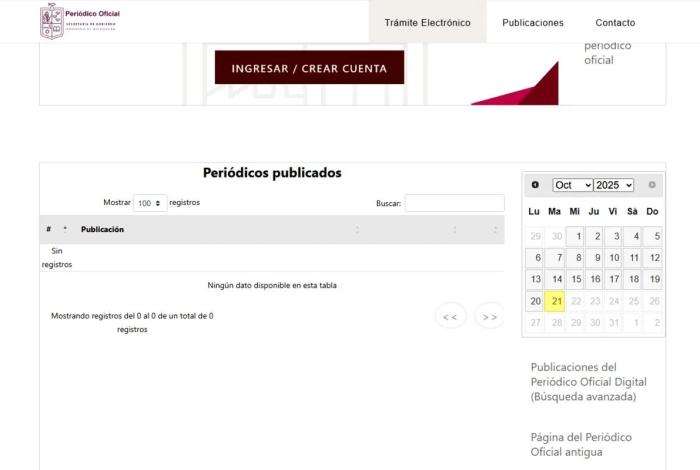Viewport: 700px width, 470px height.
Task: Open Publicaciones del Periódico Oficial Digital link
Action: point(588,382)
